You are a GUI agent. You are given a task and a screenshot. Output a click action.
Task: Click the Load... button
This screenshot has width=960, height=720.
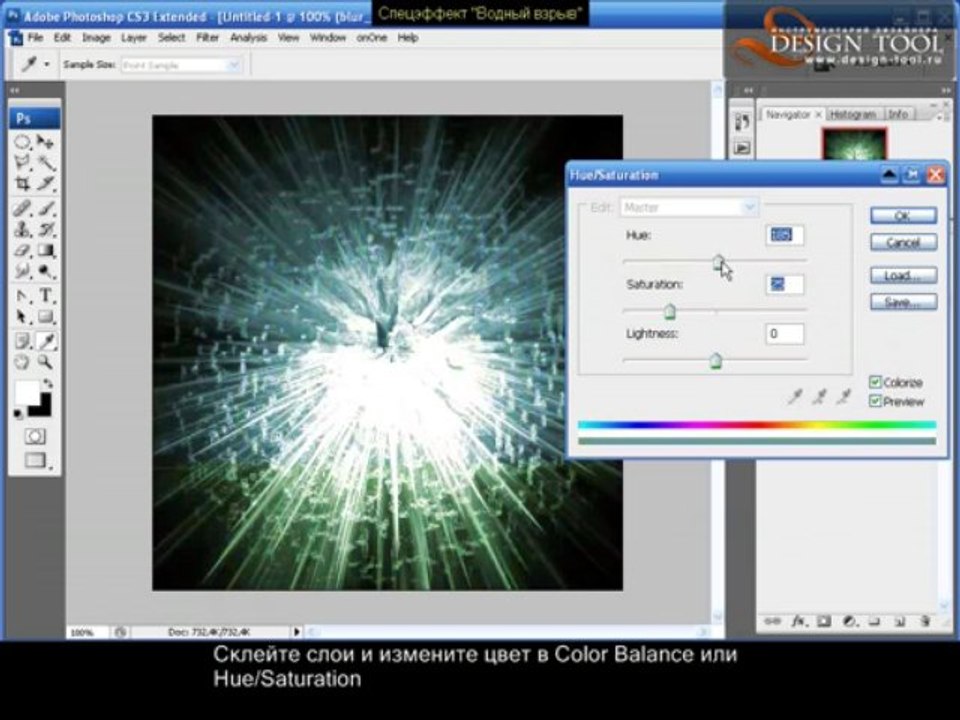click(x=903, y=276)
